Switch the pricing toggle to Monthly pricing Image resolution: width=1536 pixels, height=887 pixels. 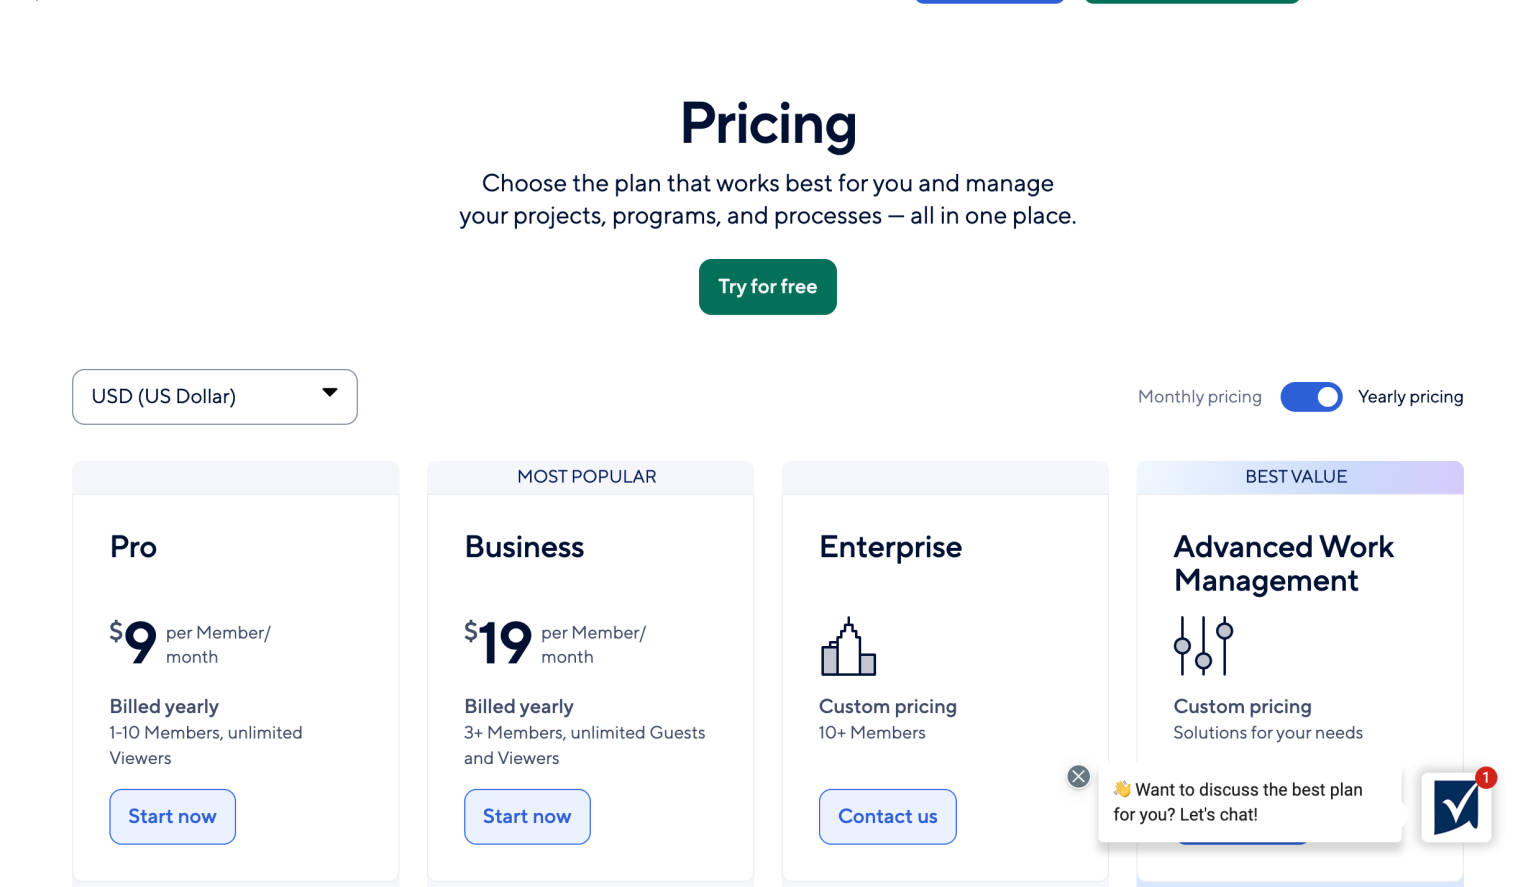[x=1311, y=397]
